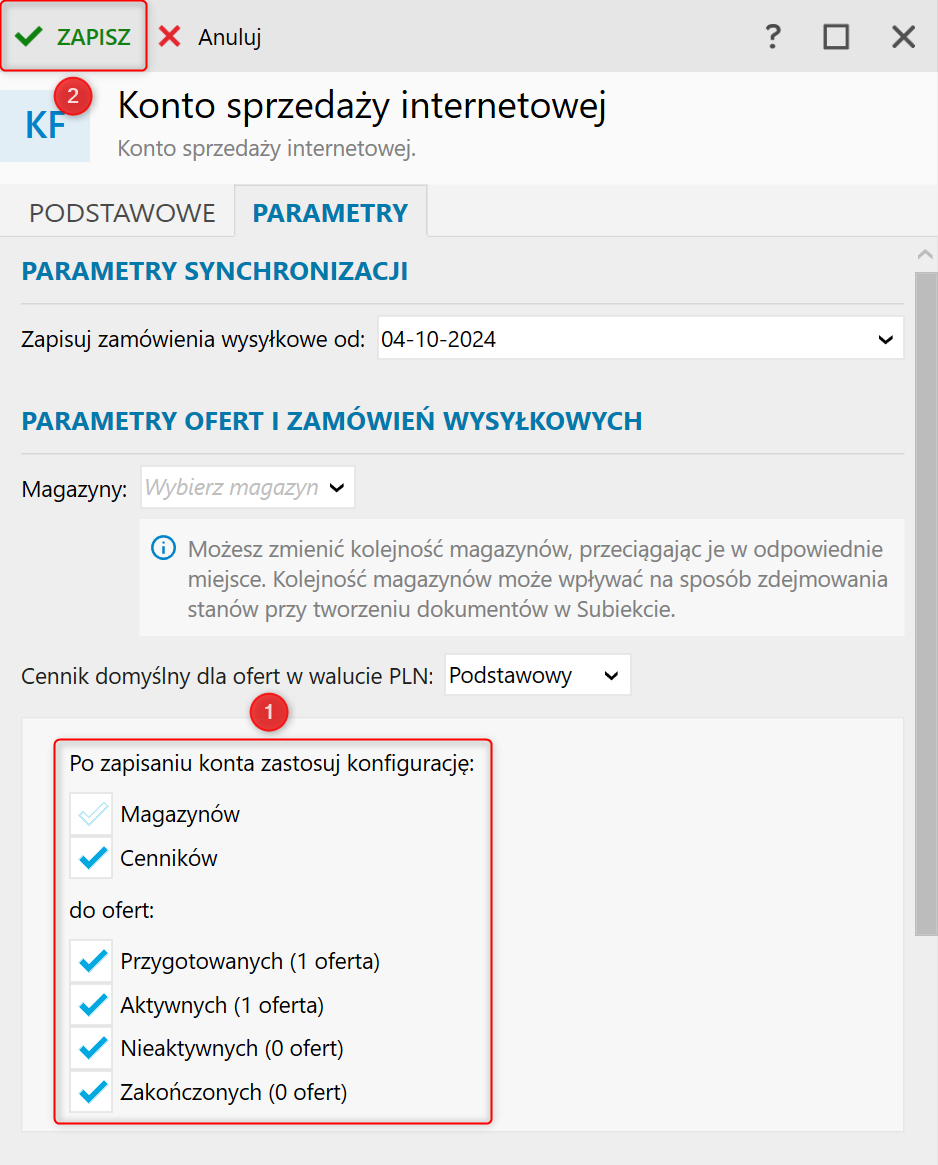Screen dimensions: 938x1165
Task: Open help with the question mark icon
Action: (x=772, y=37)
